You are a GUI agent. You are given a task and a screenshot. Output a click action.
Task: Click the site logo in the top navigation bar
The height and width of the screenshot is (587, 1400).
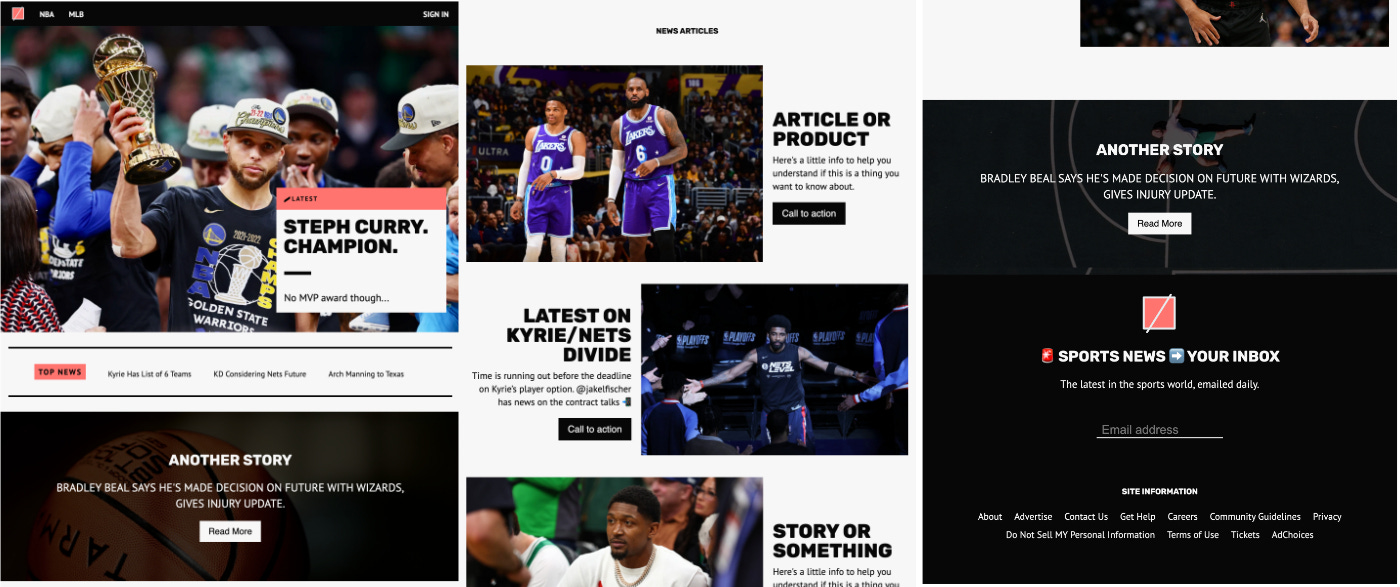[x=18, y=14]
